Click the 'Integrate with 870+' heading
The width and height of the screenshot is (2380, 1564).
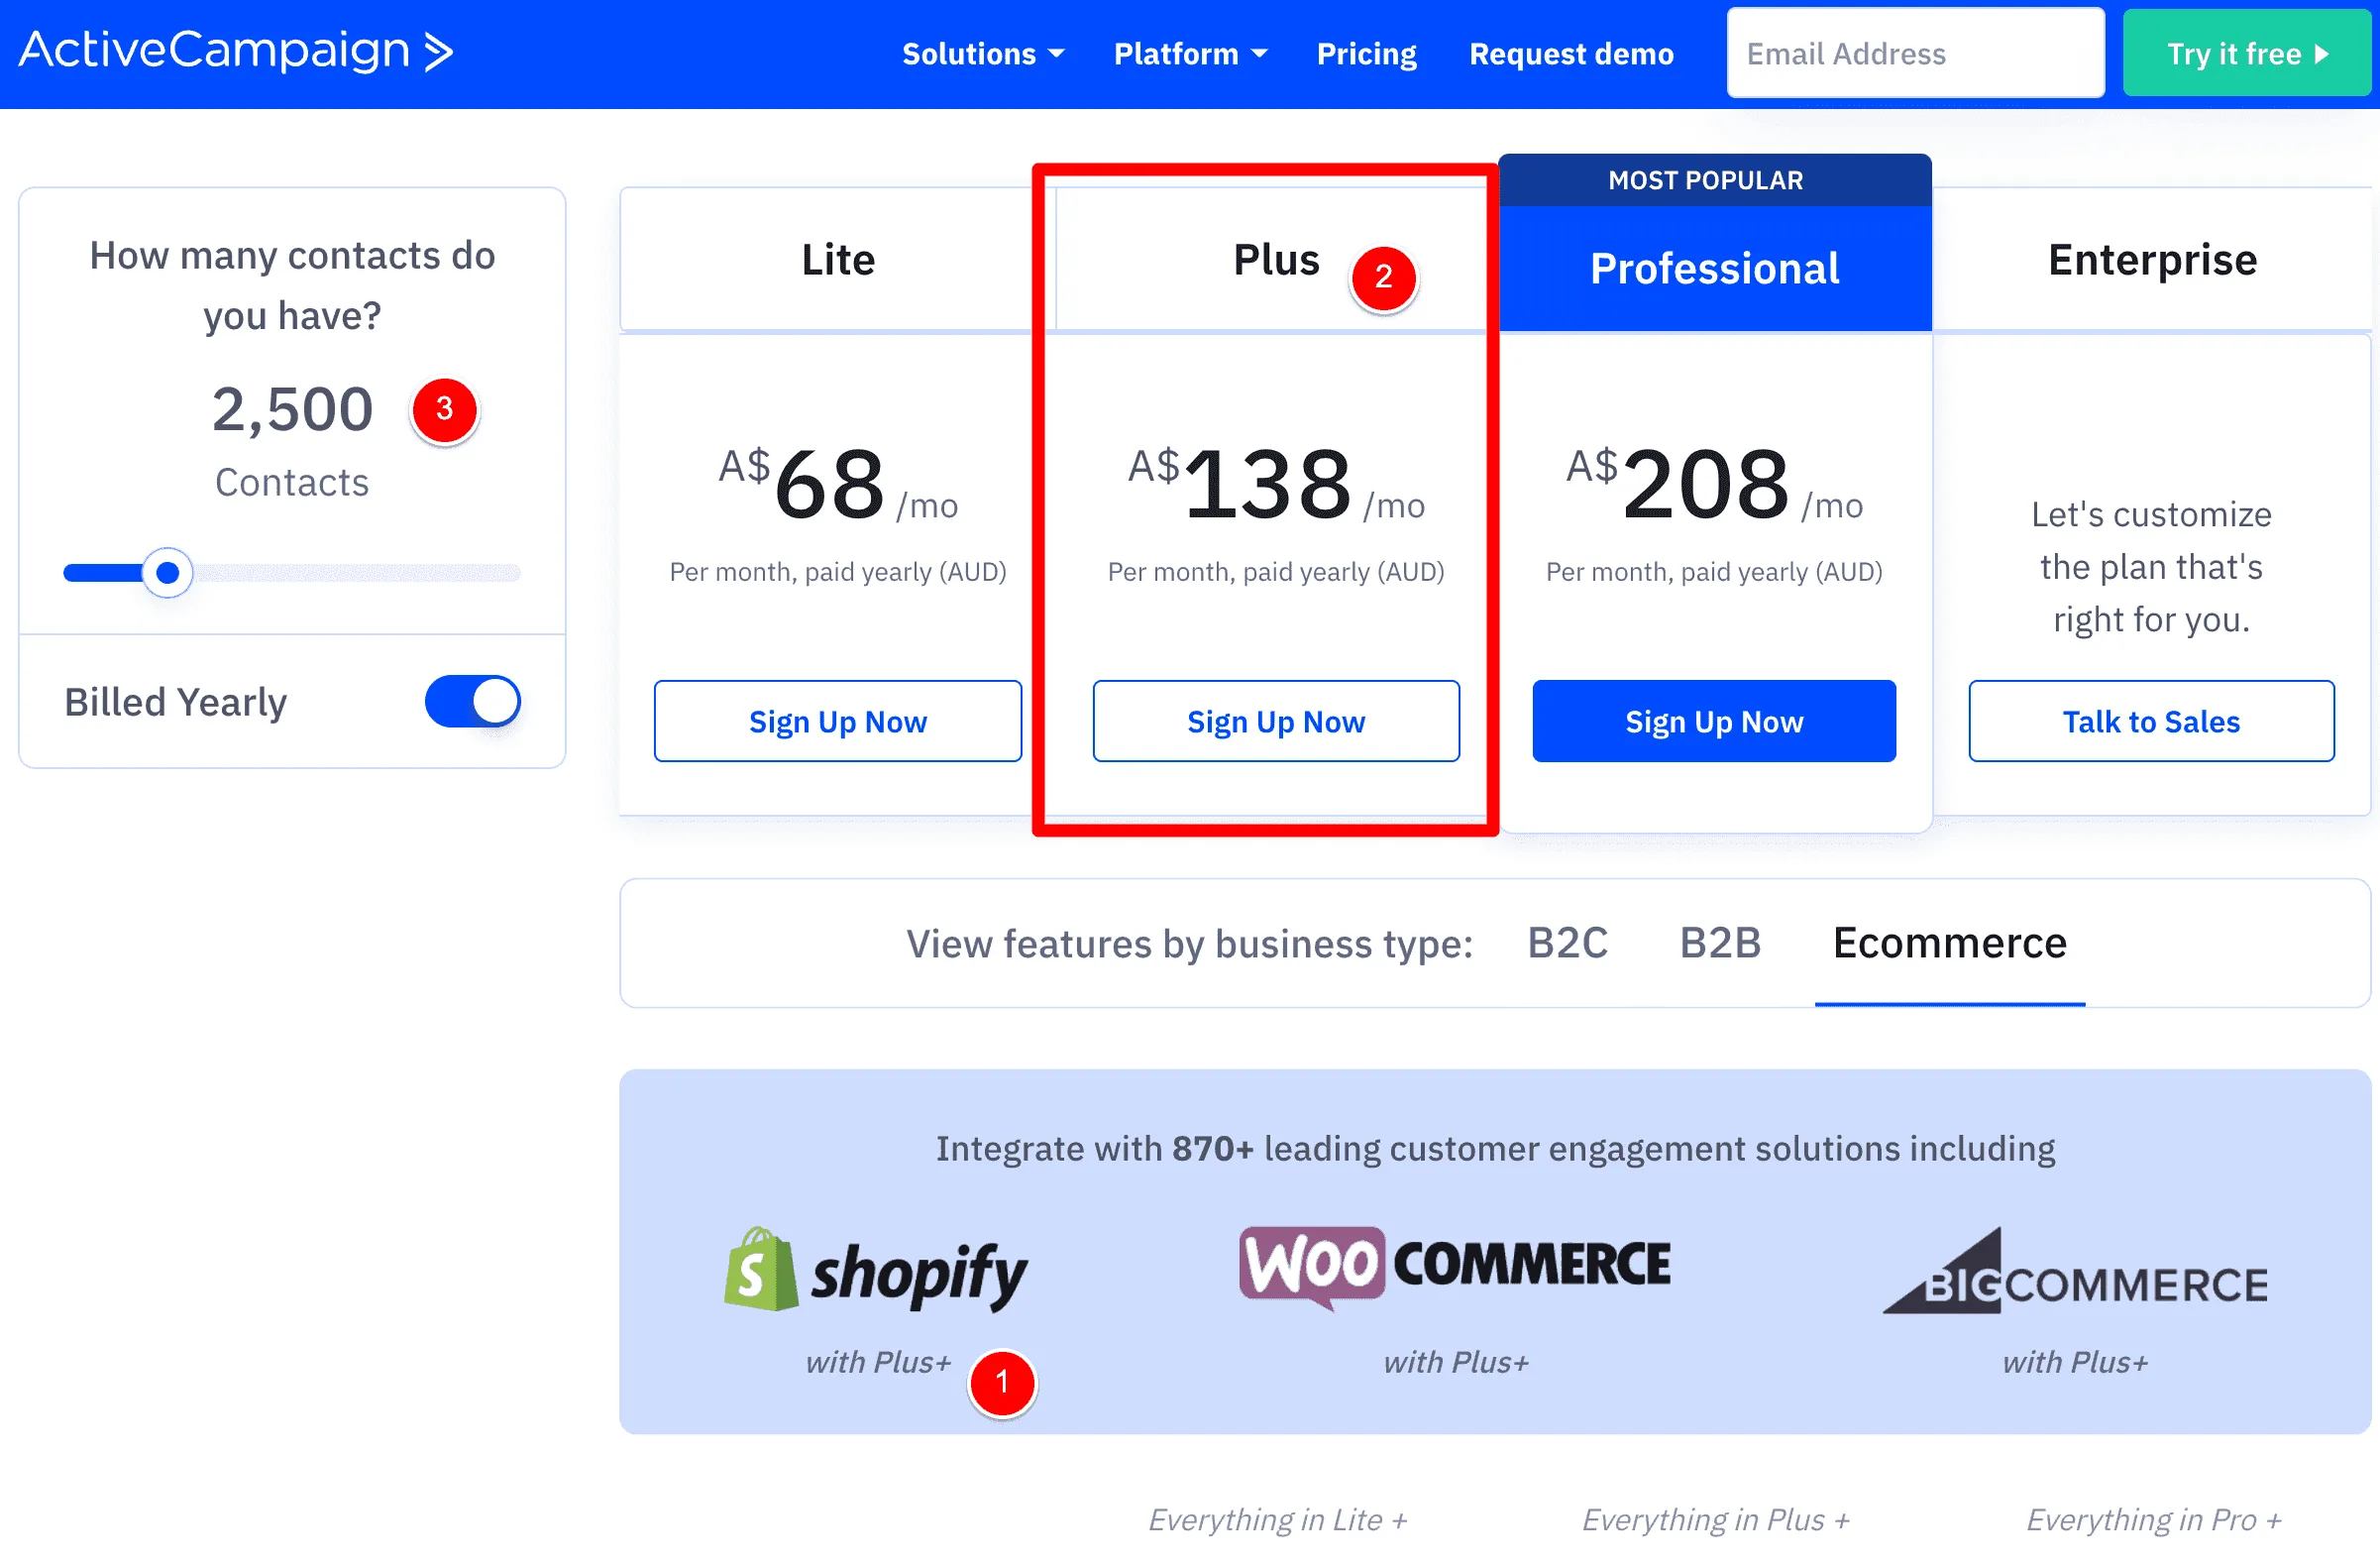pos(1495,1148)
